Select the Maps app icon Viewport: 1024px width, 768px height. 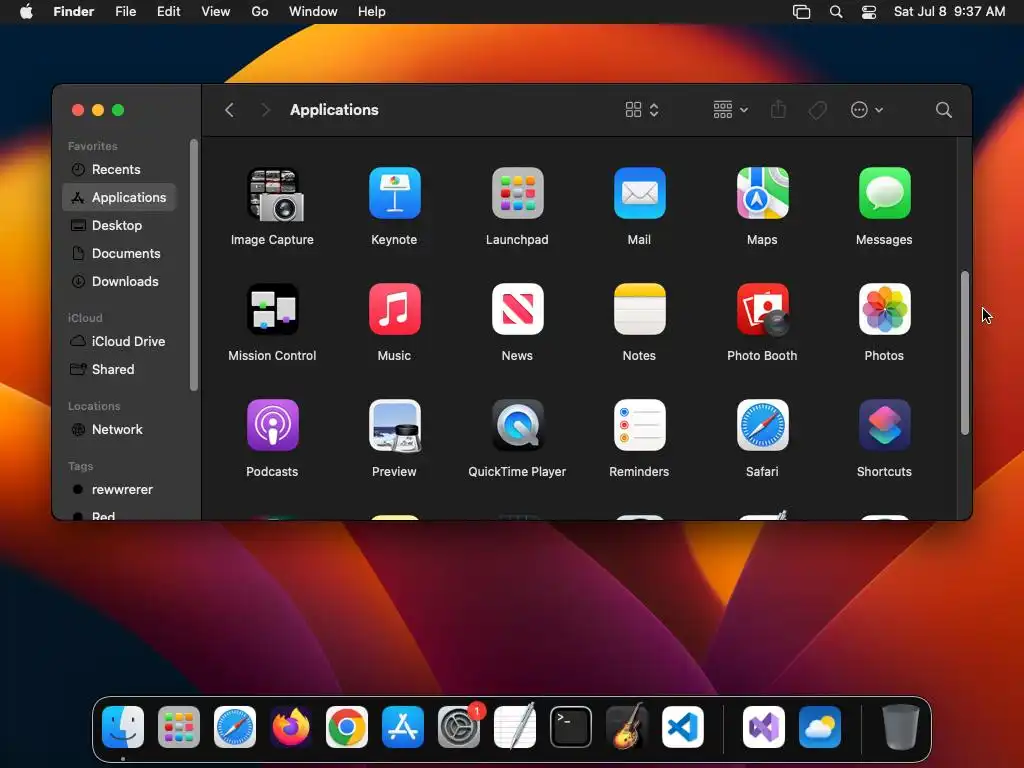762,193
